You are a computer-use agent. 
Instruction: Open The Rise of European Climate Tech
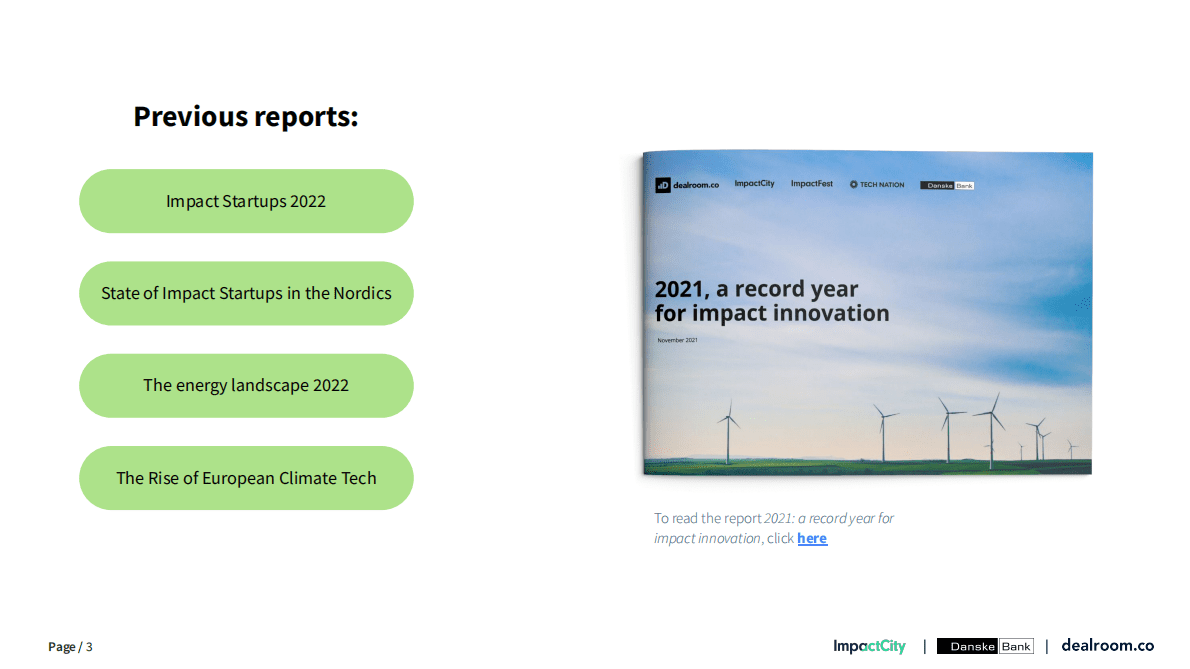click(x=246, y=478)
